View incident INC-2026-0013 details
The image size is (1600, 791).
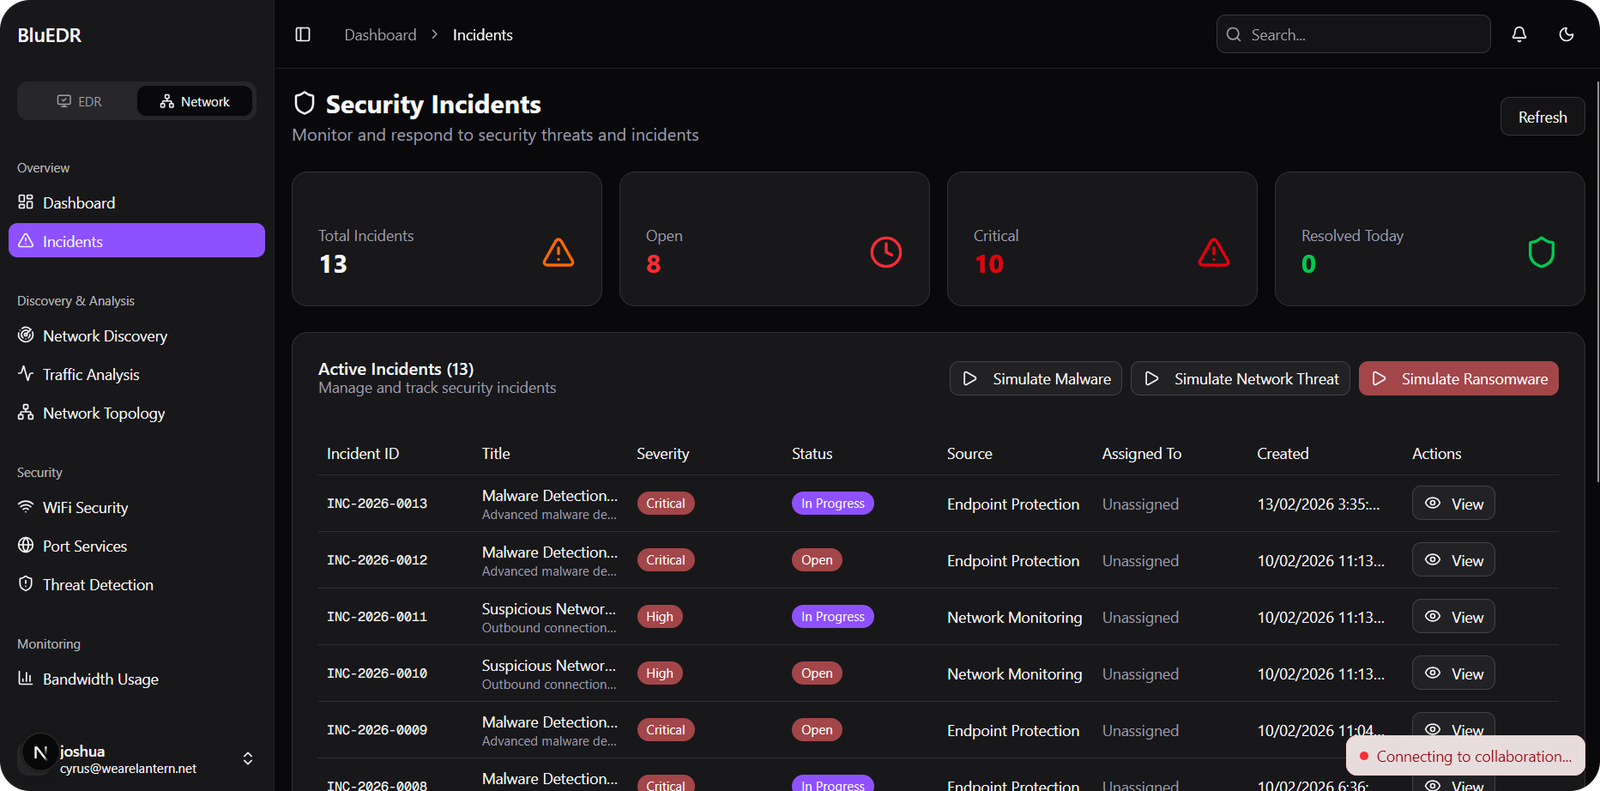point(1453,504)
